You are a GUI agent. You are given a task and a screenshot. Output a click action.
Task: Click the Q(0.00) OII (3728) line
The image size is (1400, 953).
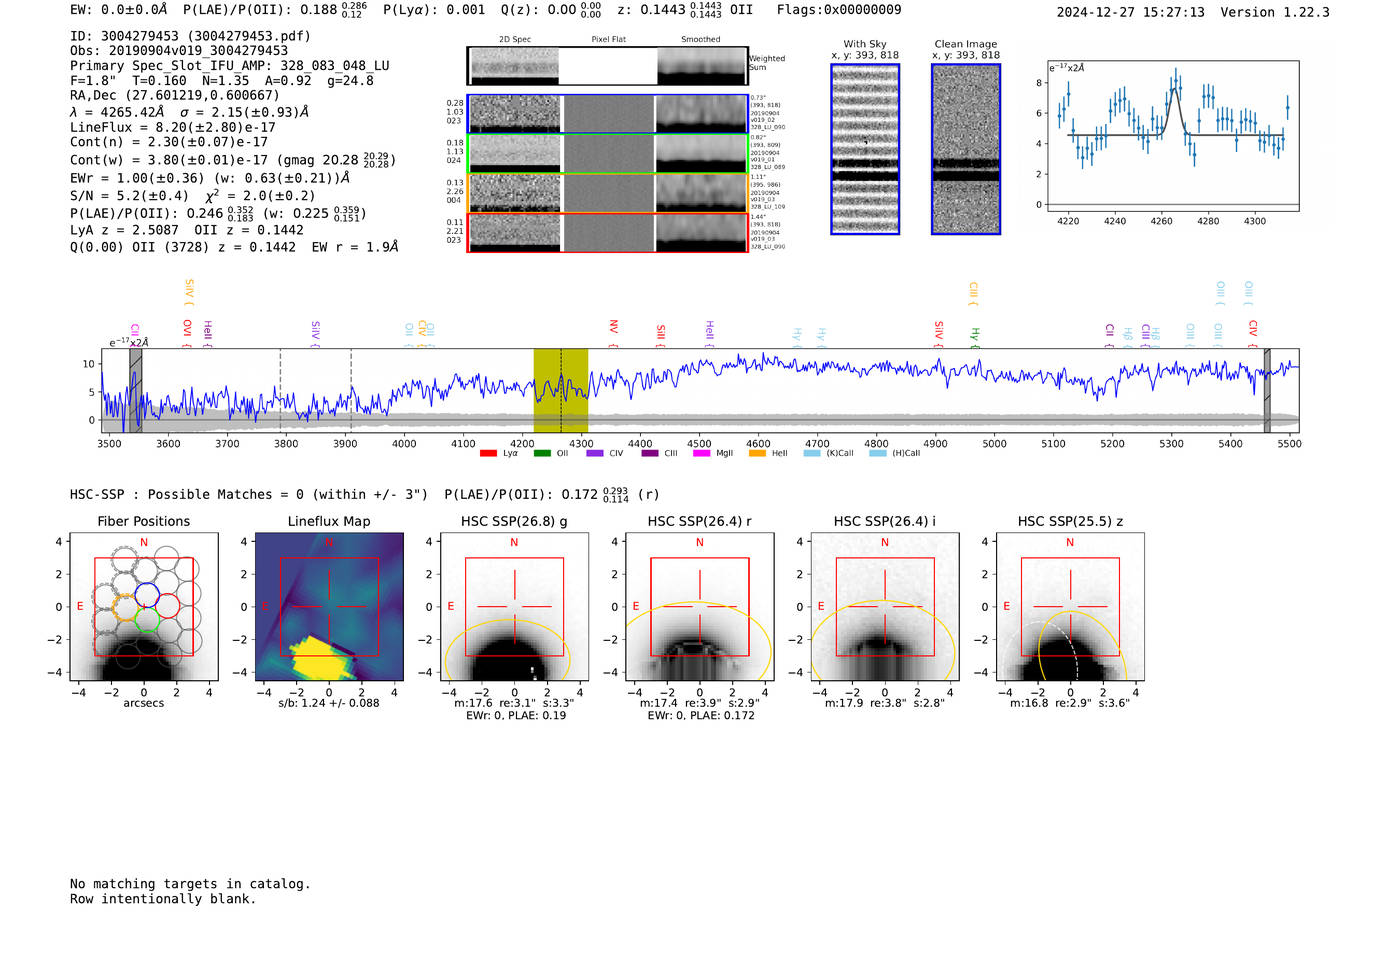pos(234,247)
